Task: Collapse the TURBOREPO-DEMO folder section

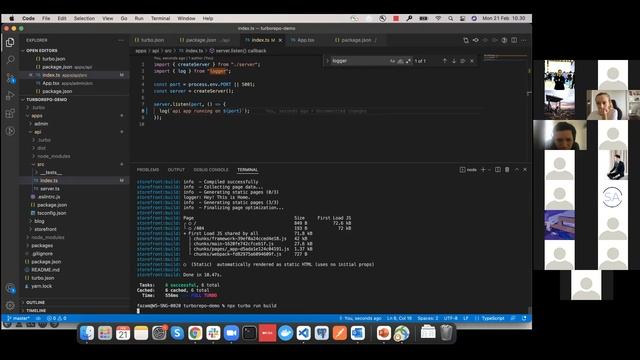Action: (47, 100)
